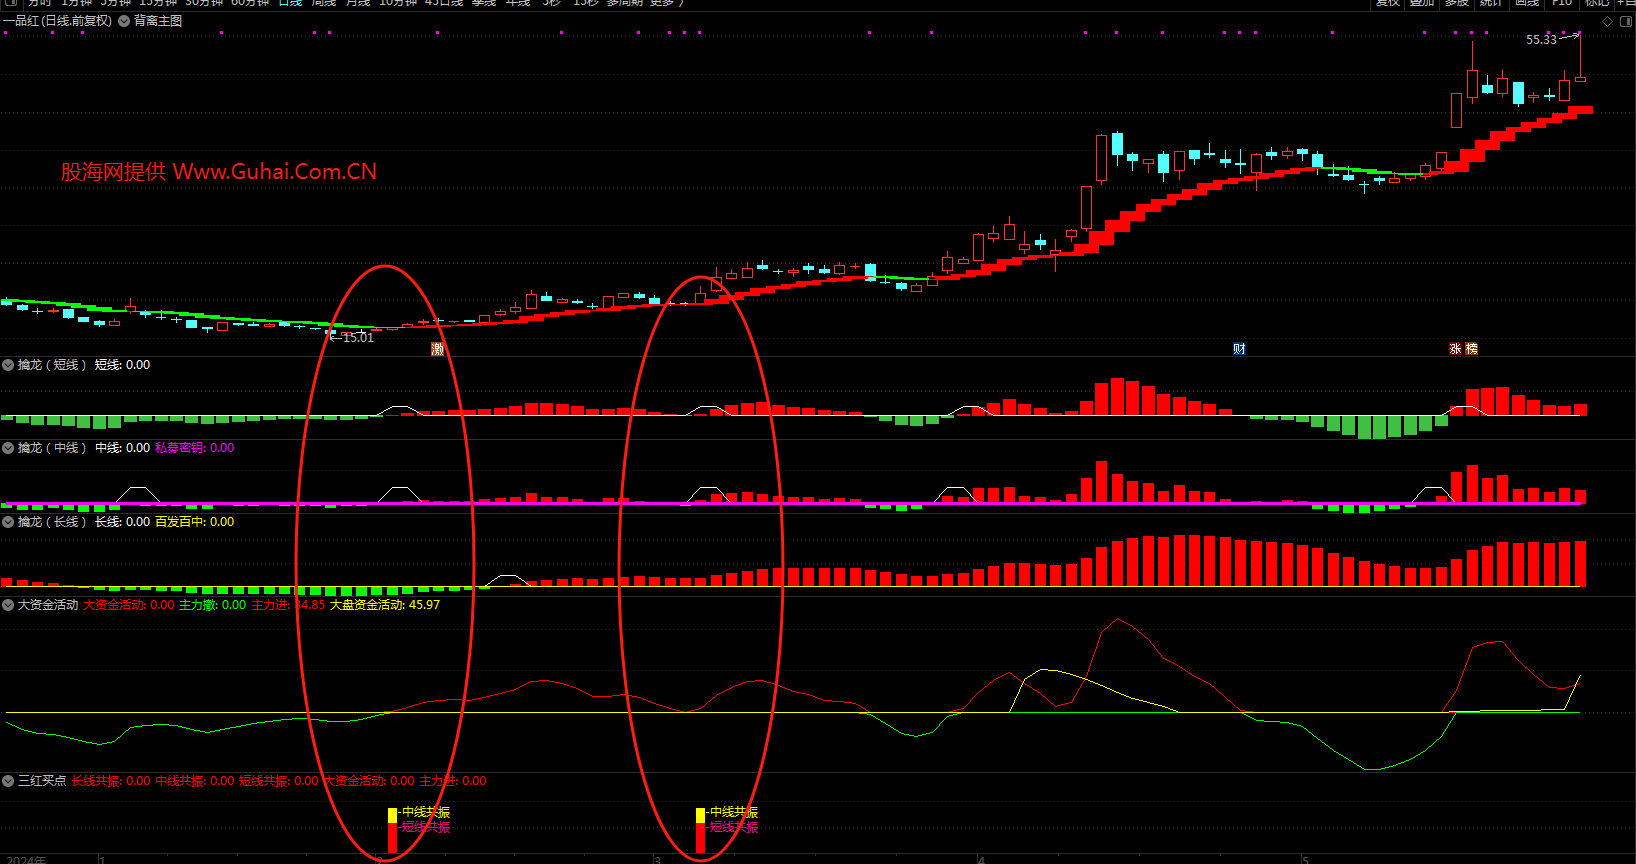Select the 擒龙（短线） indicator title
The width and height of the screenshot is (1636, 864).
click(52, 365)
